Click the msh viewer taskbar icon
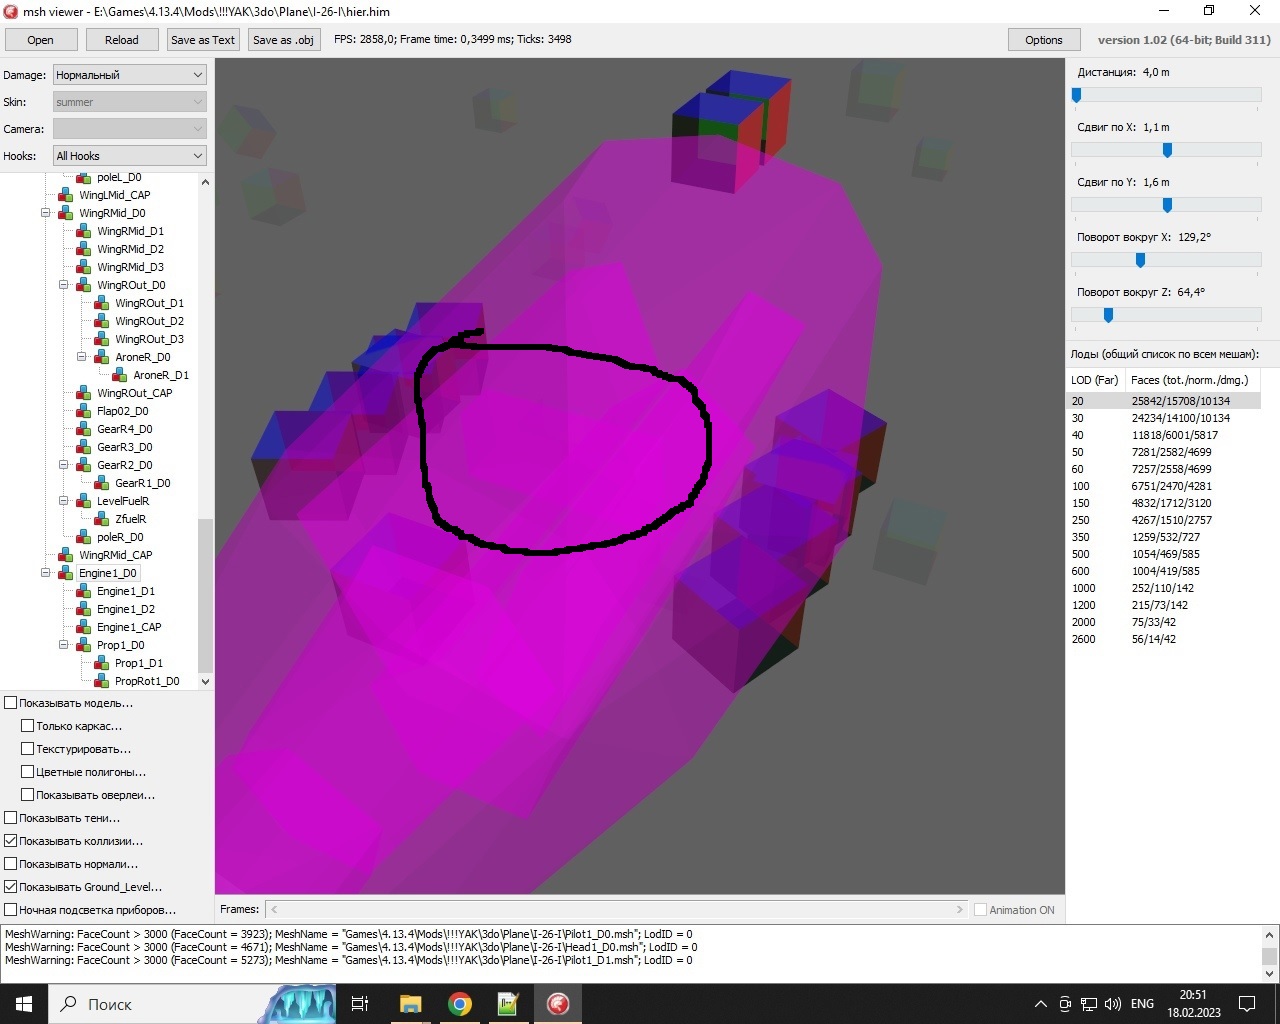Screen dimensions: 1280x1024 tap(558, 1004)
